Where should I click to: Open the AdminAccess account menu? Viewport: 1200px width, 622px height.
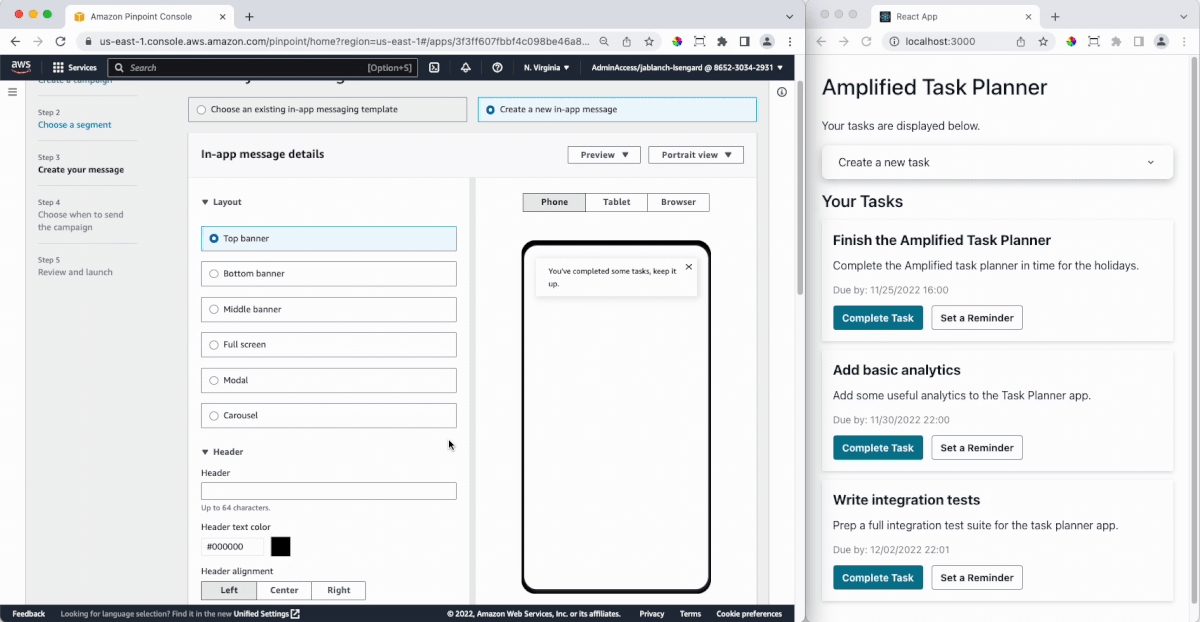(687, 68)
